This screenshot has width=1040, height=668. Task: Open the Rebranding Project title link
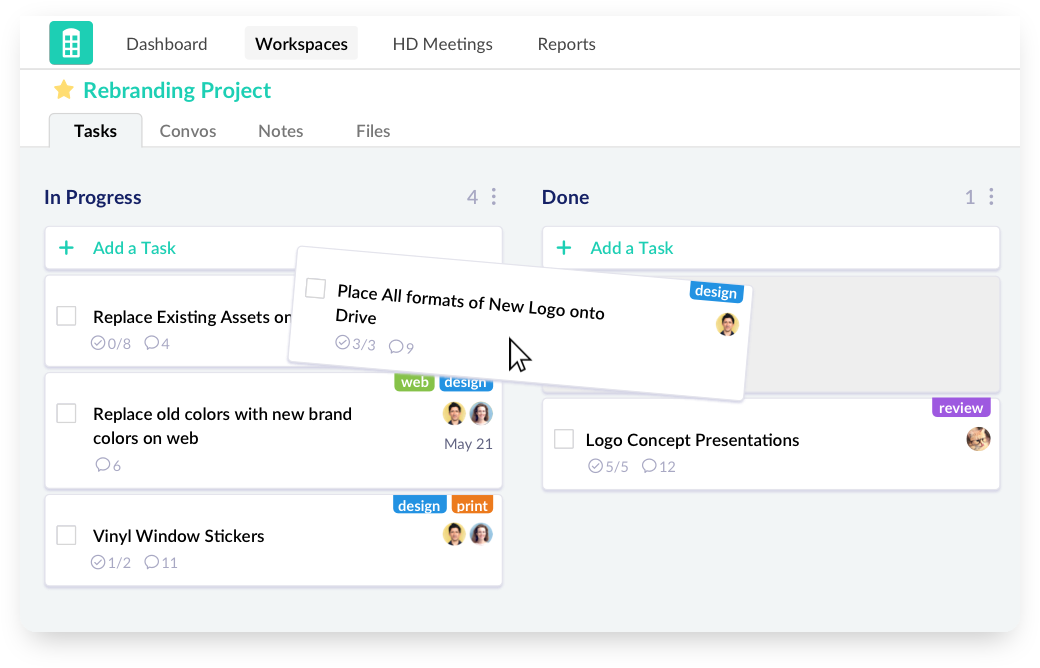coord(177,90)
